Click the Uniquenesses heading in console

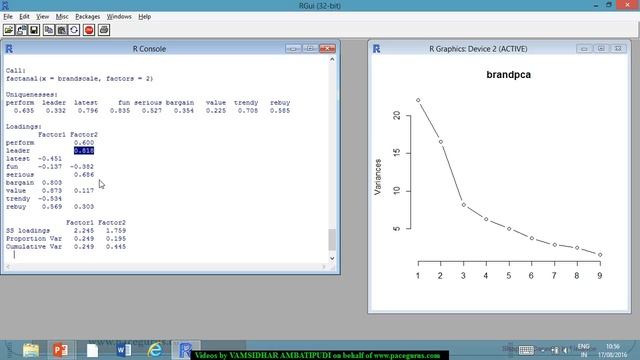point(32,95)
